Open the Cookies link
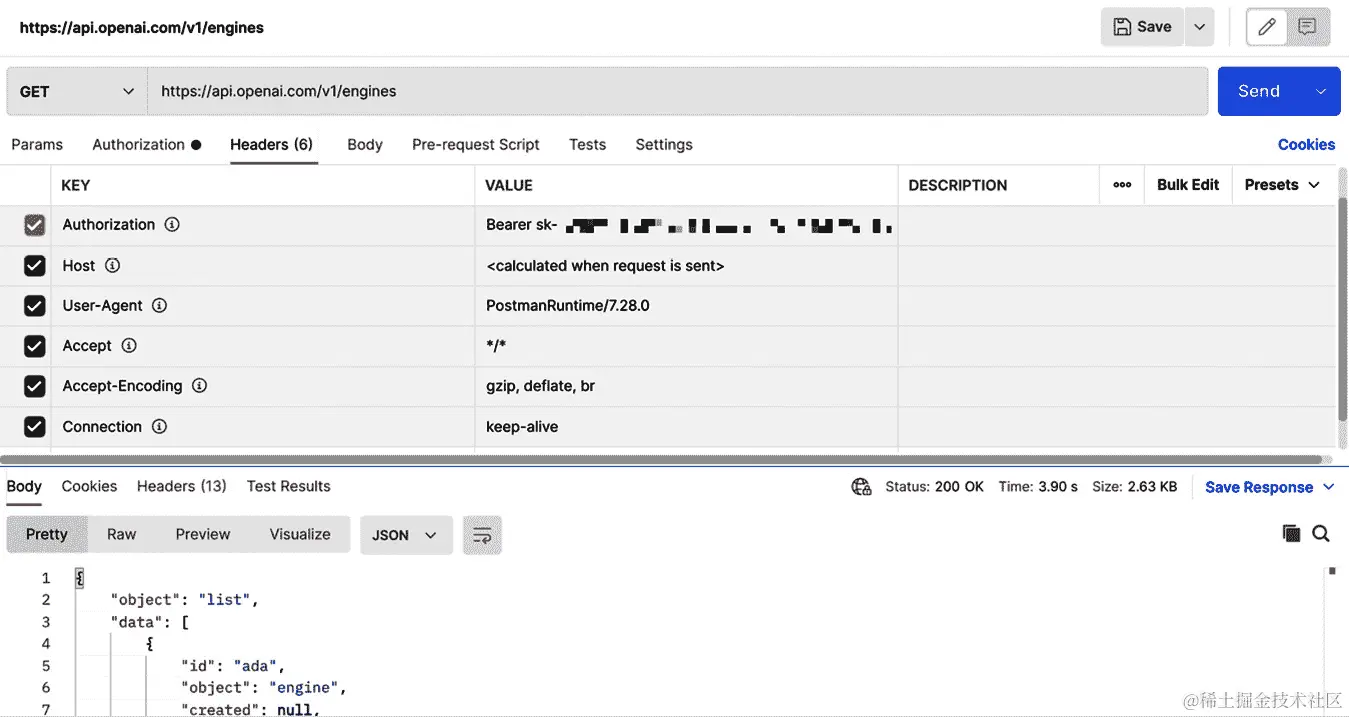 1306,144
